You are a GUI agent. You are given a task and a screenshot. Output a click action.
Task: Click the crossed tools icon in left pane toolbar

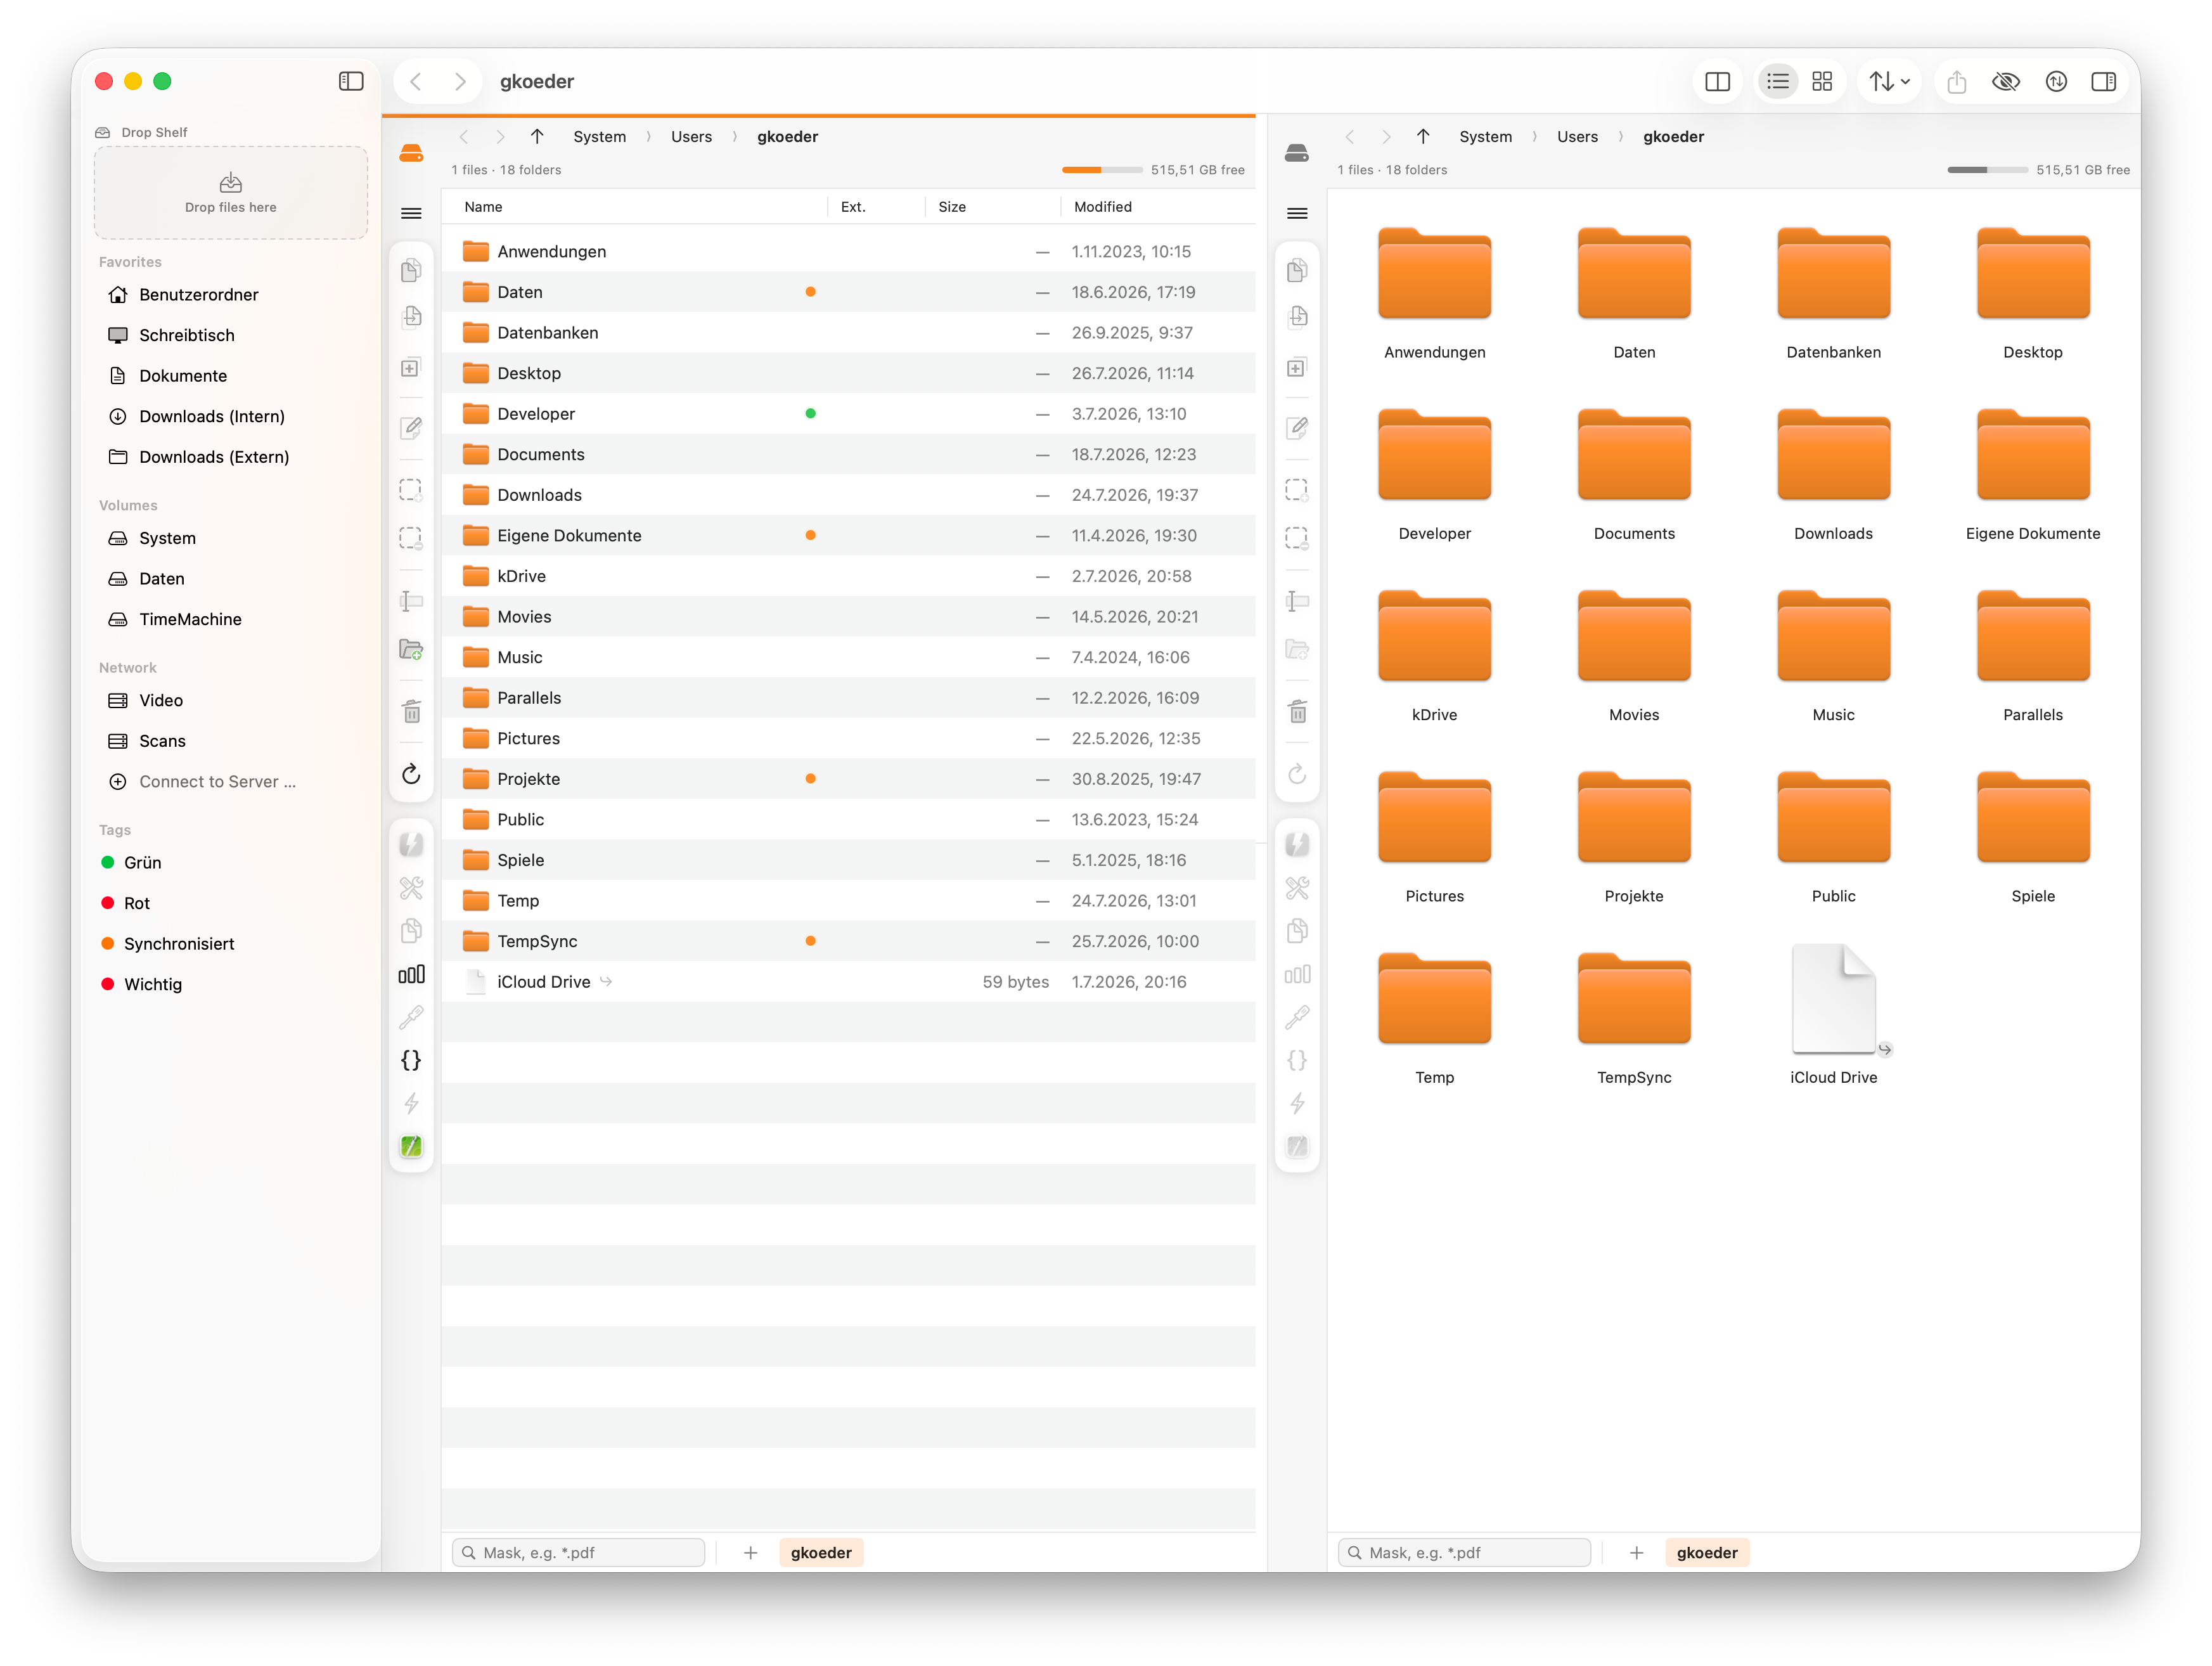point(411,888)
